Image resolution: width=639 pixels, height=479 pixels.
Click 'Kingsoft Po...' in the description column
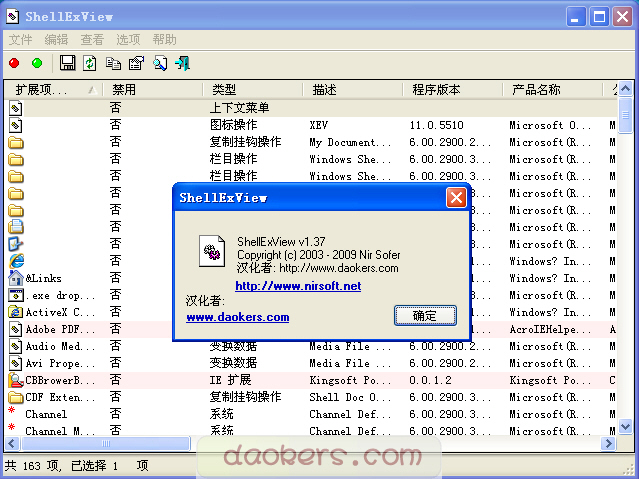click(350, 380)
